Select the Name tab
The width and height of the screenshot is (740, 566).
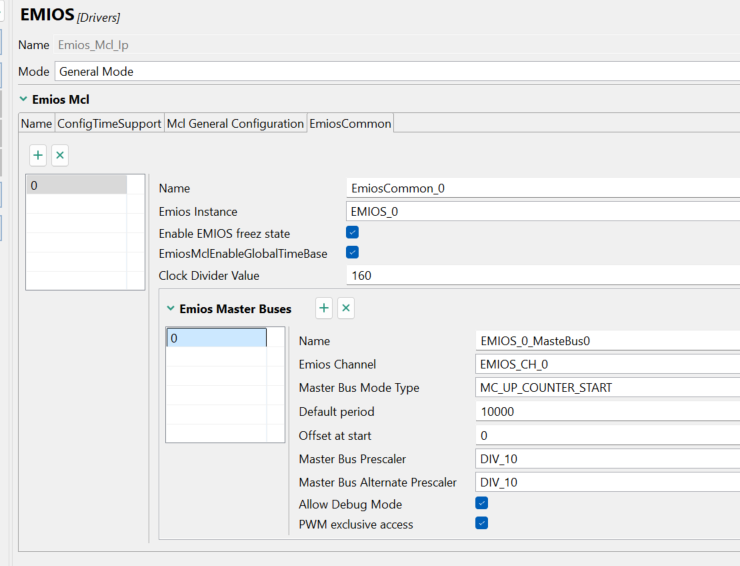36,123
